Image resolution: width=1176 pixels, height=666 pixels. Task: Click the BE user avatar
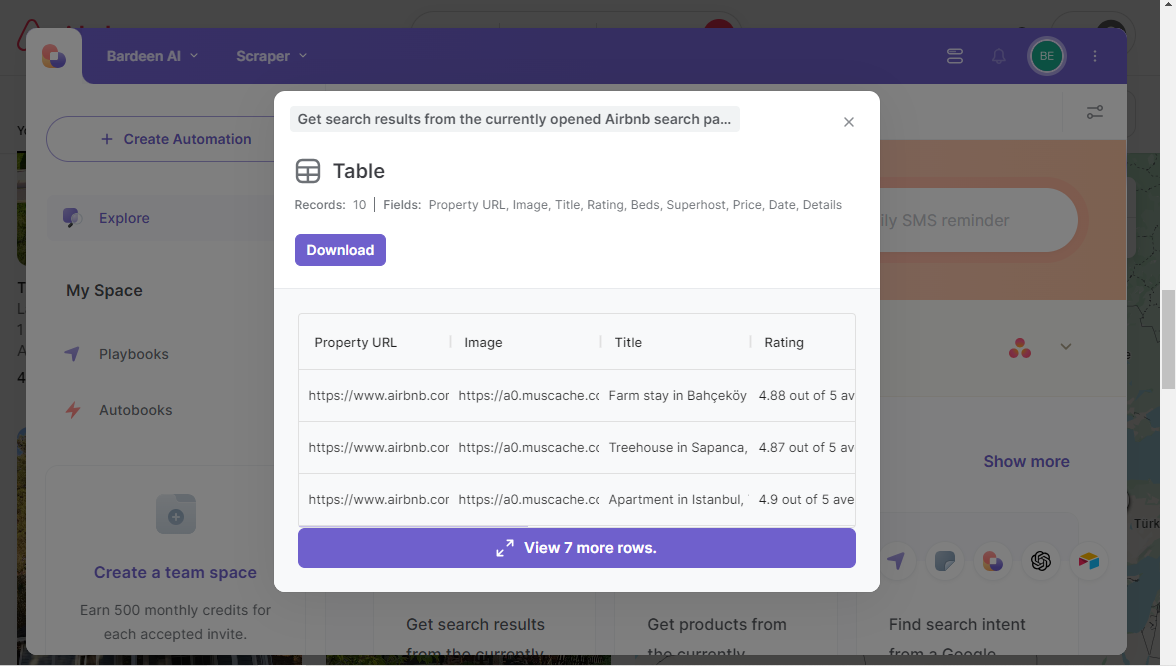(1047, 56)
